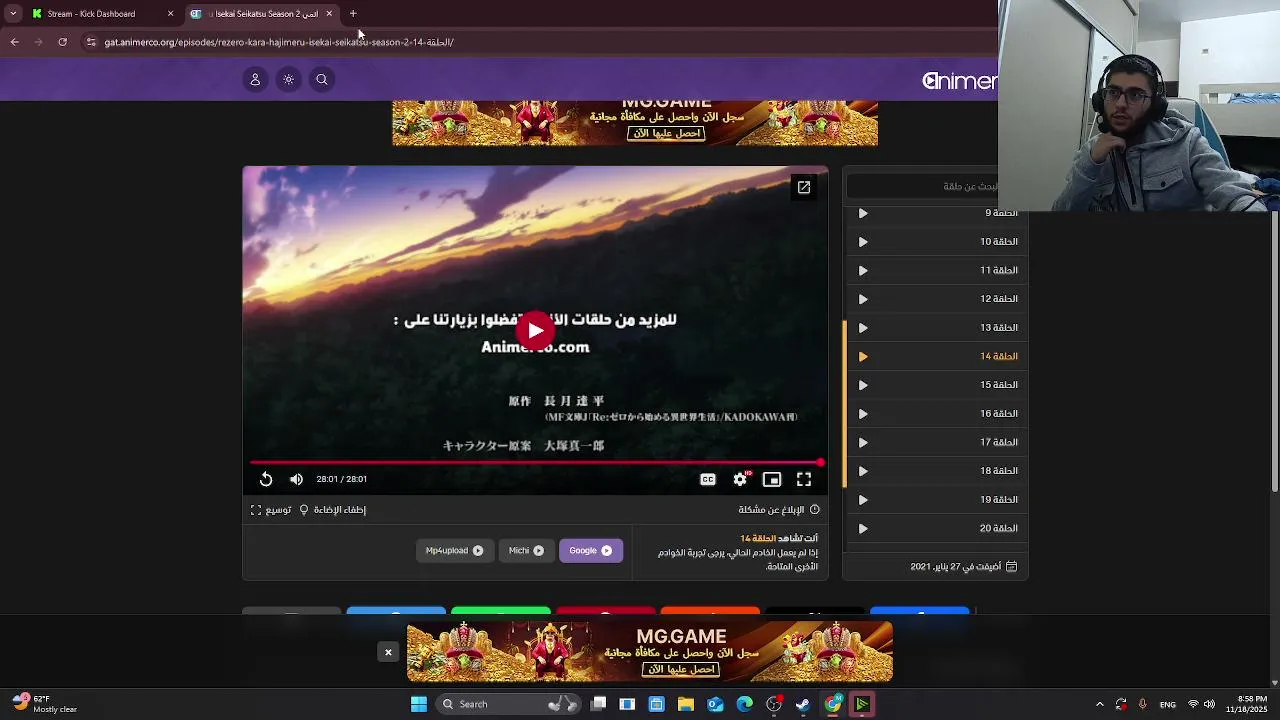This screenshot has width=1280, height=720.
Task: Select the Michi server button
Action: pyautogui.click(x=526, y=550)
